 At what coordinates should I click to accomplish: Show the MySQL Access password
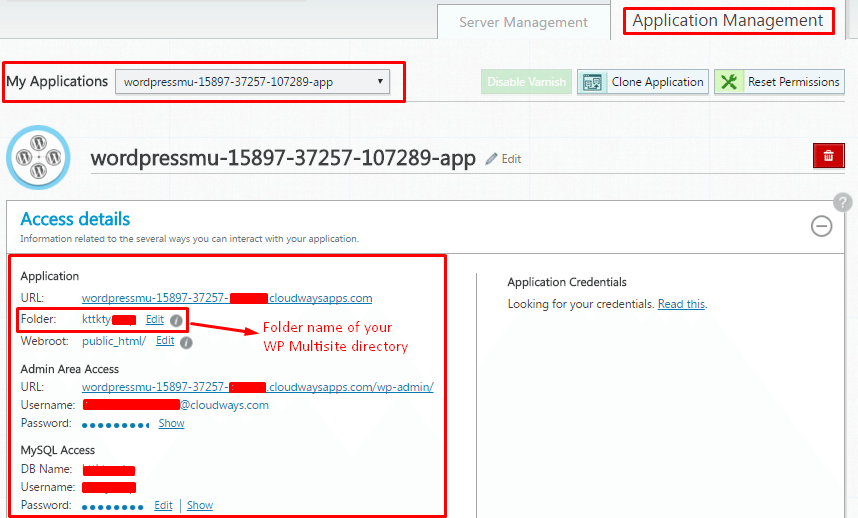coord(200,505)
